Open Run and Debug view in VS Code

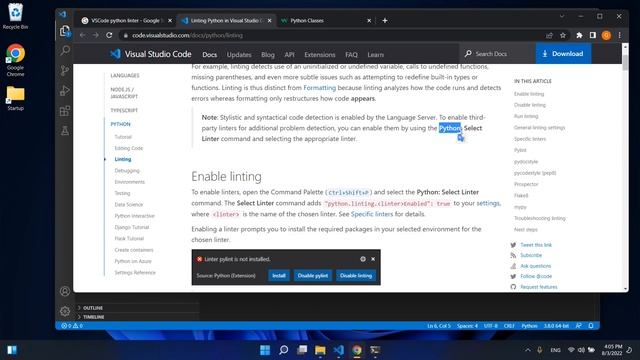64,91
